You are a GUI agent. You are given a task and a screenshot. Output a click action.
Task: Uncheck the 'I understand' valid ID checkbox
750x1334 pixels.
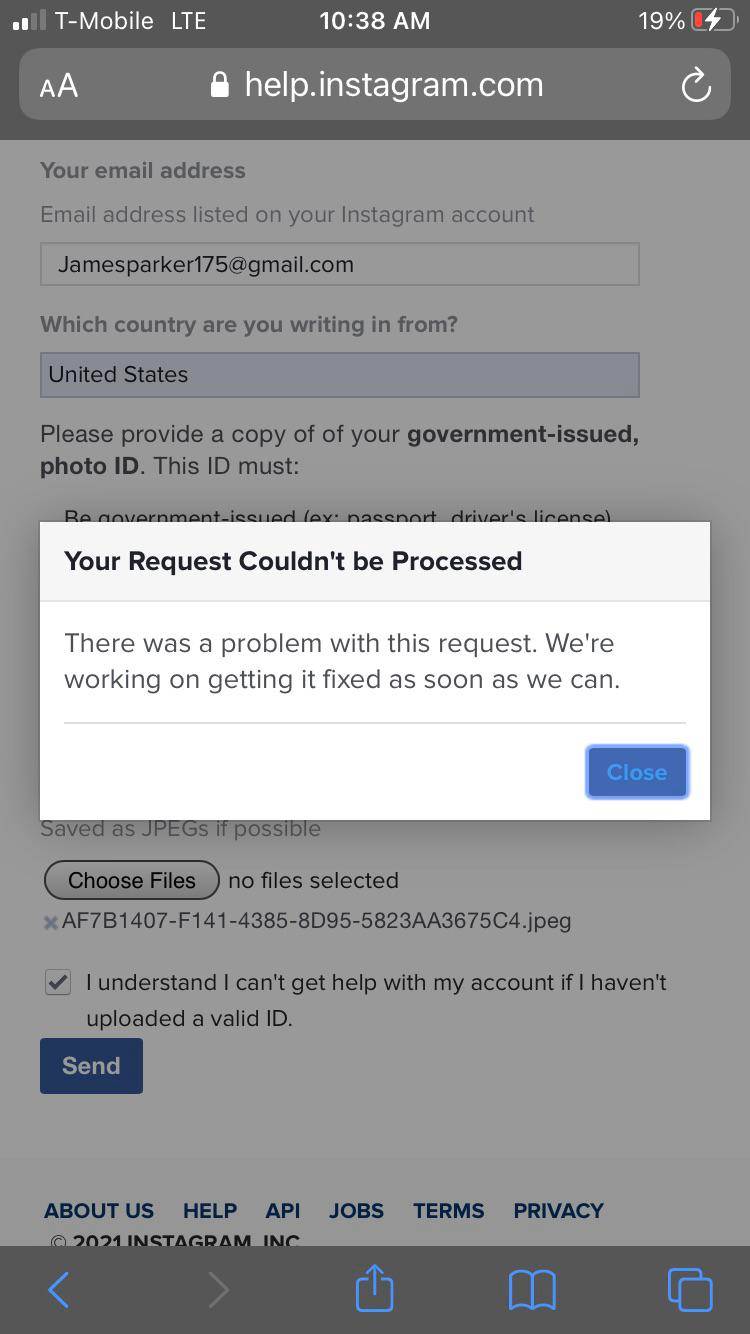click(57, 982)
